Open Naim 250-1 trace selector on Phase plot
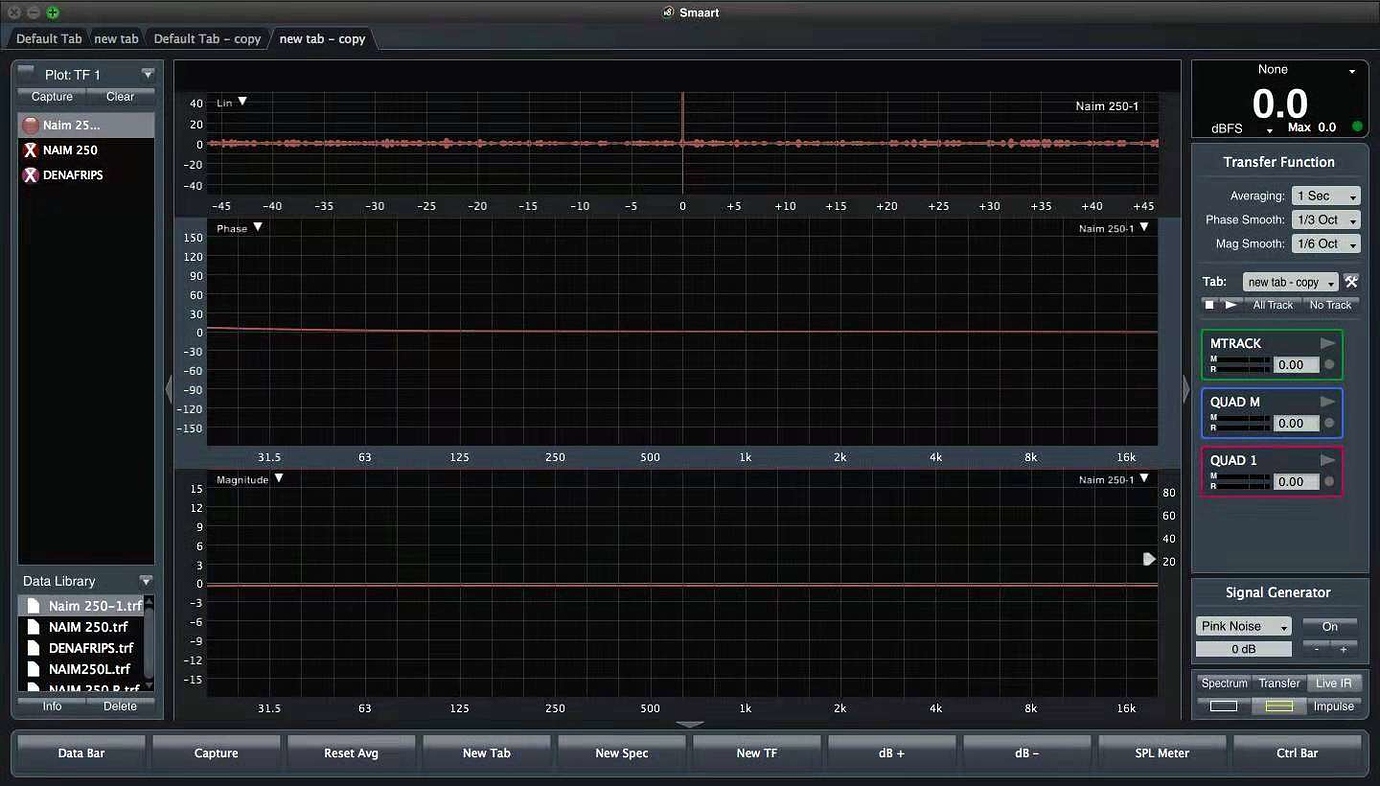Image resolution: width=1380 pixels, height=786 pixels. tap(1144, 228)
